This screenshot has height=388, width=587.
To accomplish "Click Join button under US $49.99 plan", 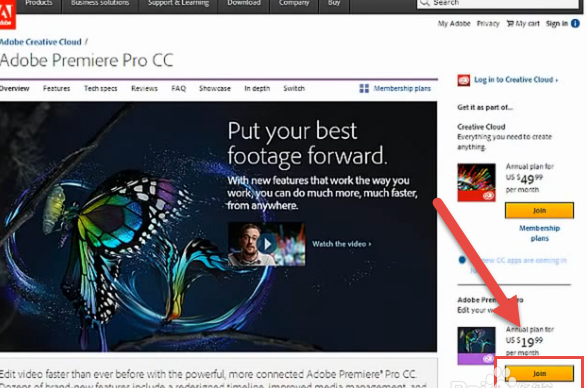I will click(539, 210).
